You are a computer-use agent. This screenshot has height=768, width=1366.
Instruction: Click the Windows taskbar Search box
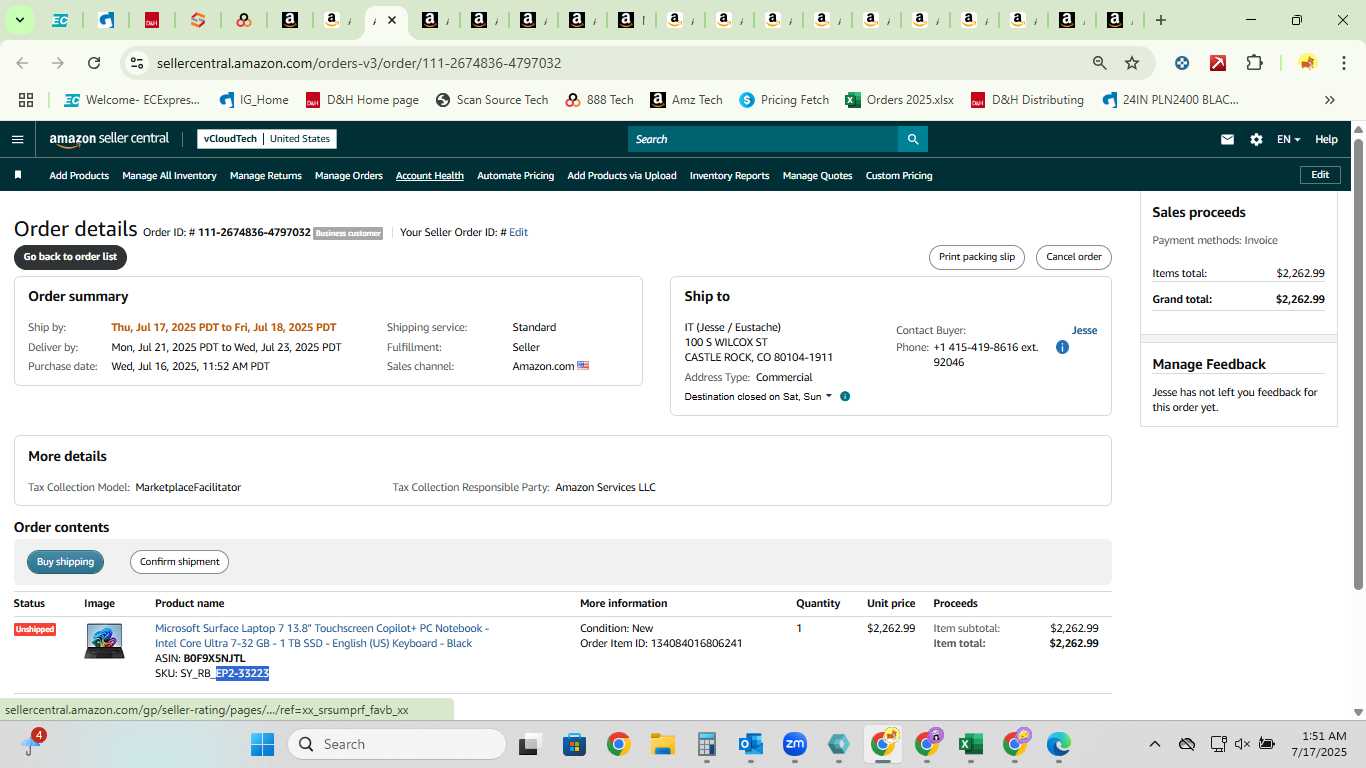[397, 744]
